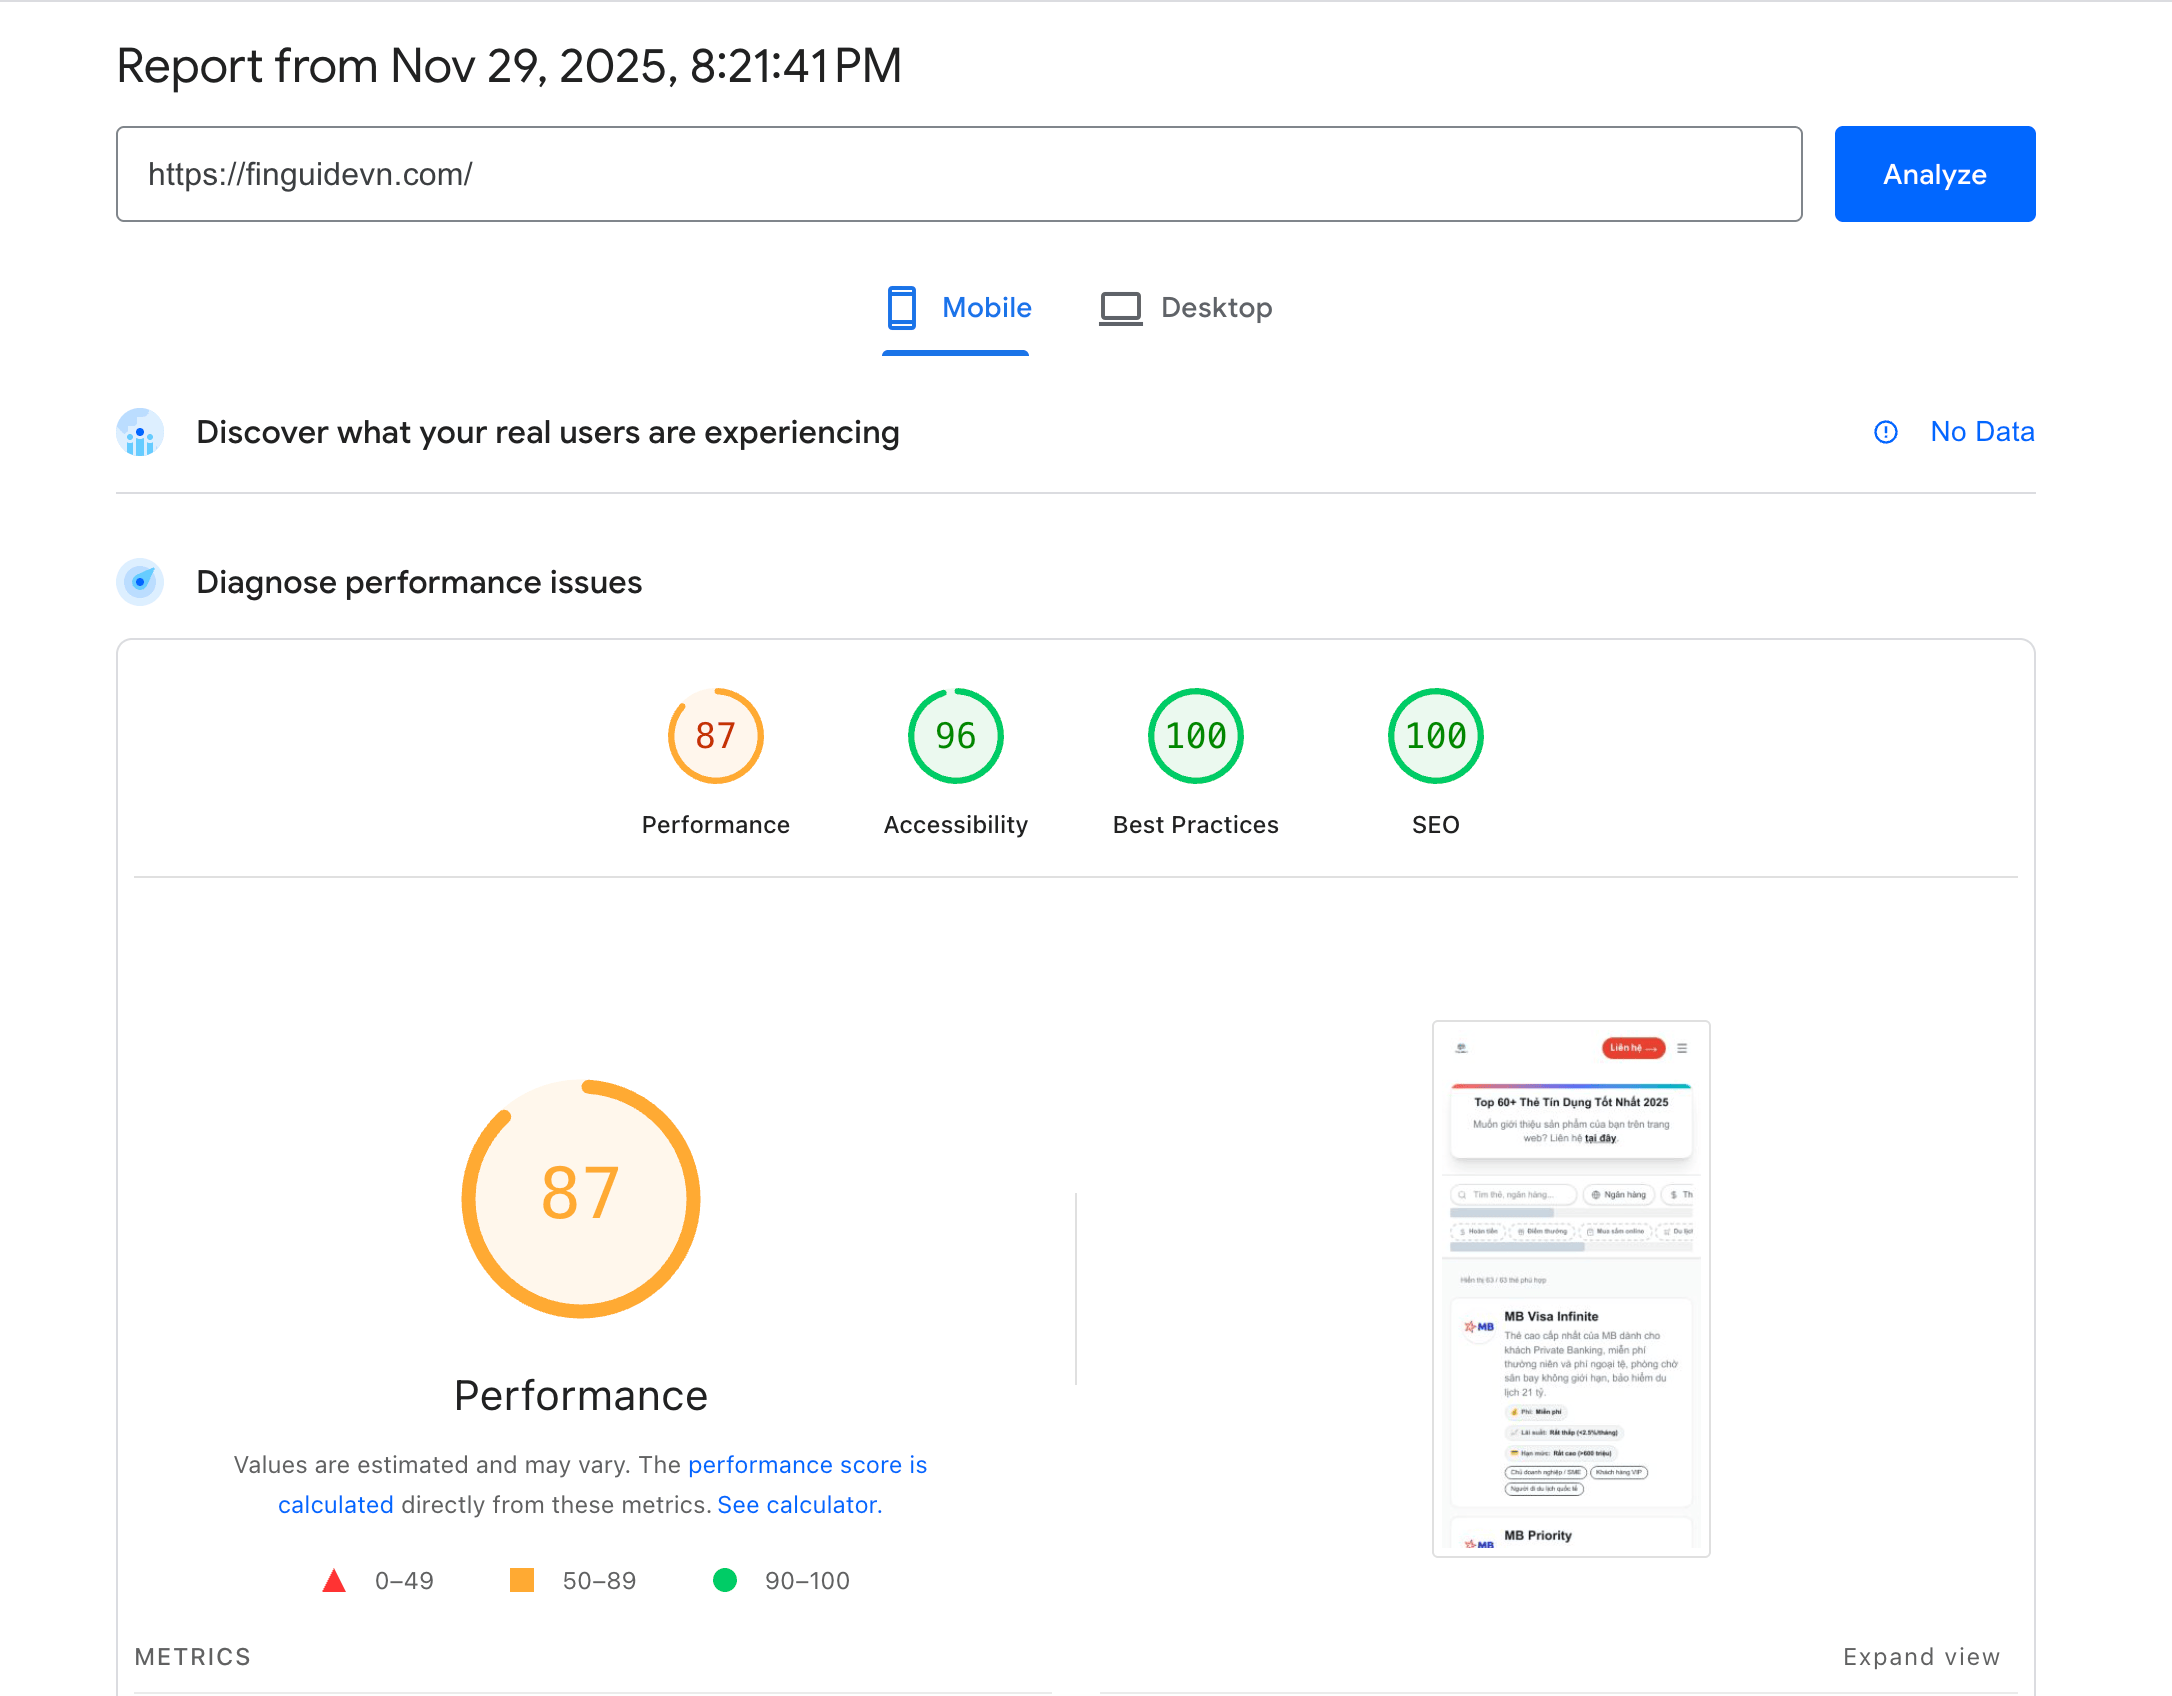
Task: Click the Accessibility gauge showing 96
Action: pyautogui.click(x=955, y=736)
